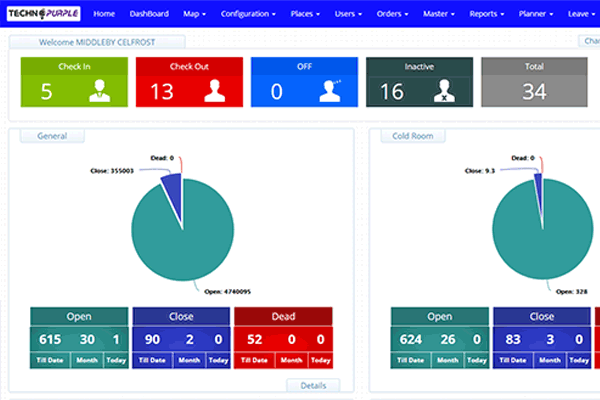Viewport: 600px width, 400px height.
Task: Expand the Places dropdown menu
Action: point(305,14)
